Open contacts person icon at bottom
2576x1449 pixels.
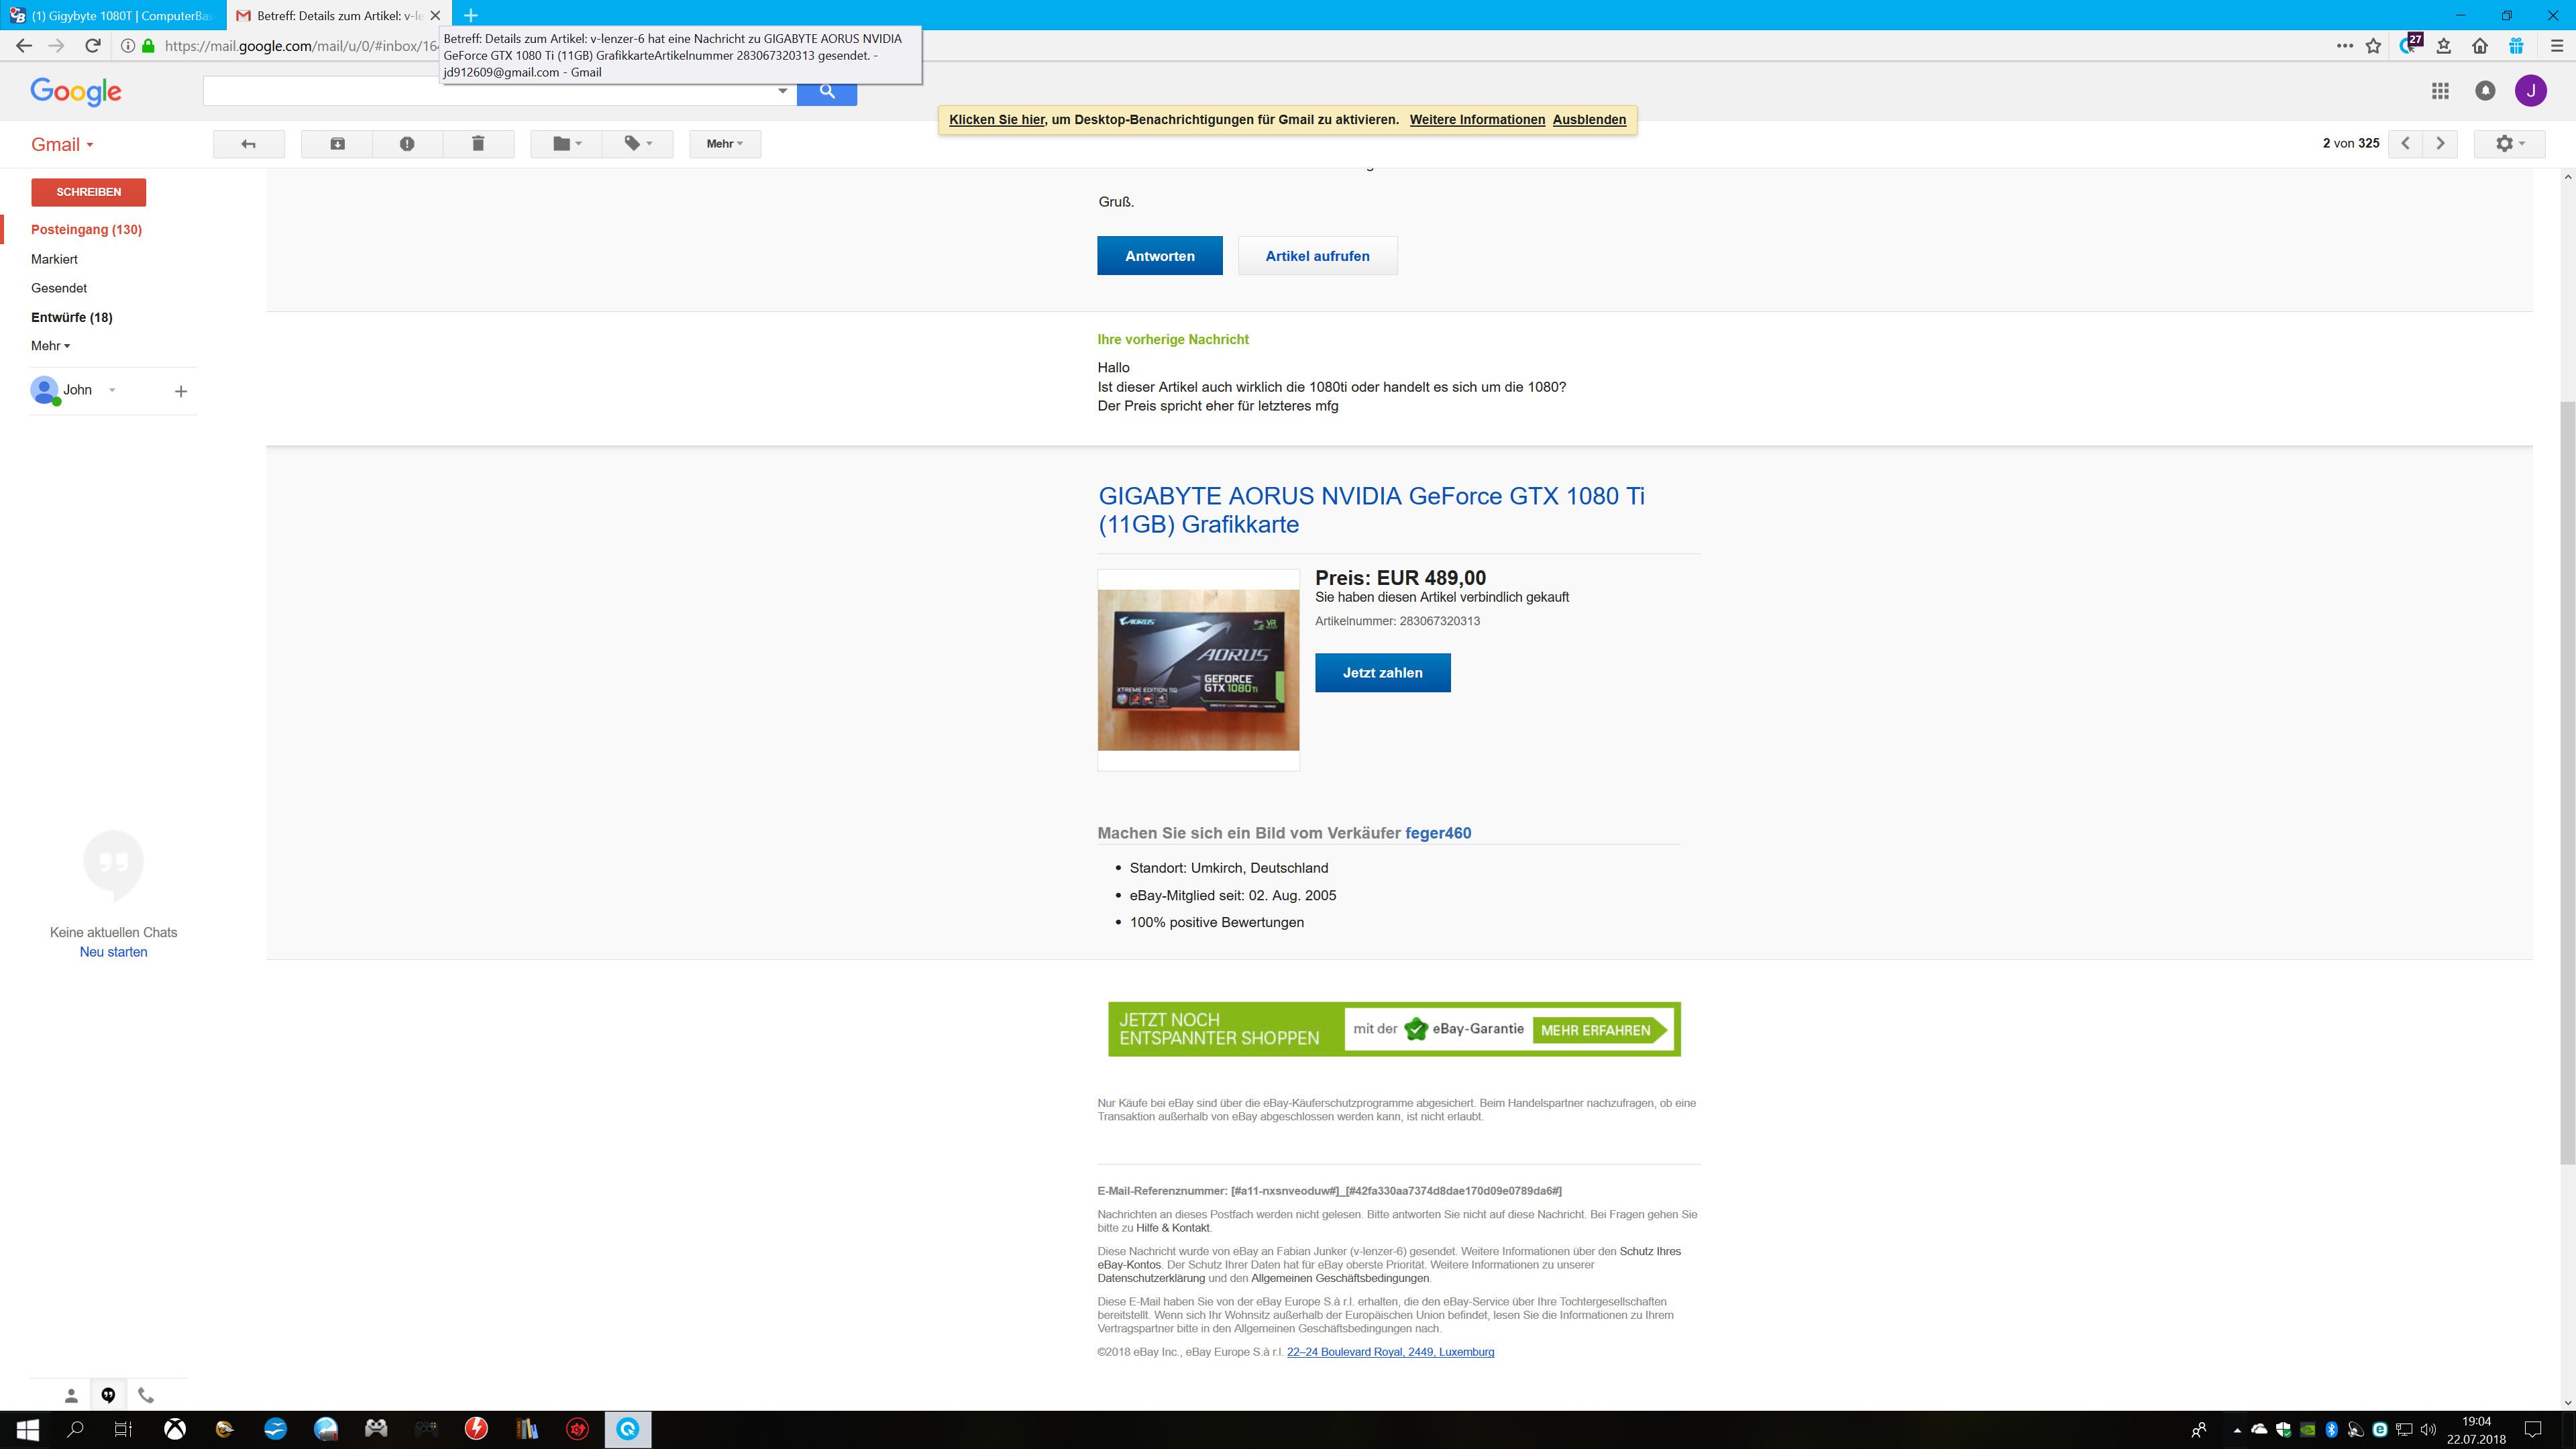pyautogui.click(x=71, y=1395)
